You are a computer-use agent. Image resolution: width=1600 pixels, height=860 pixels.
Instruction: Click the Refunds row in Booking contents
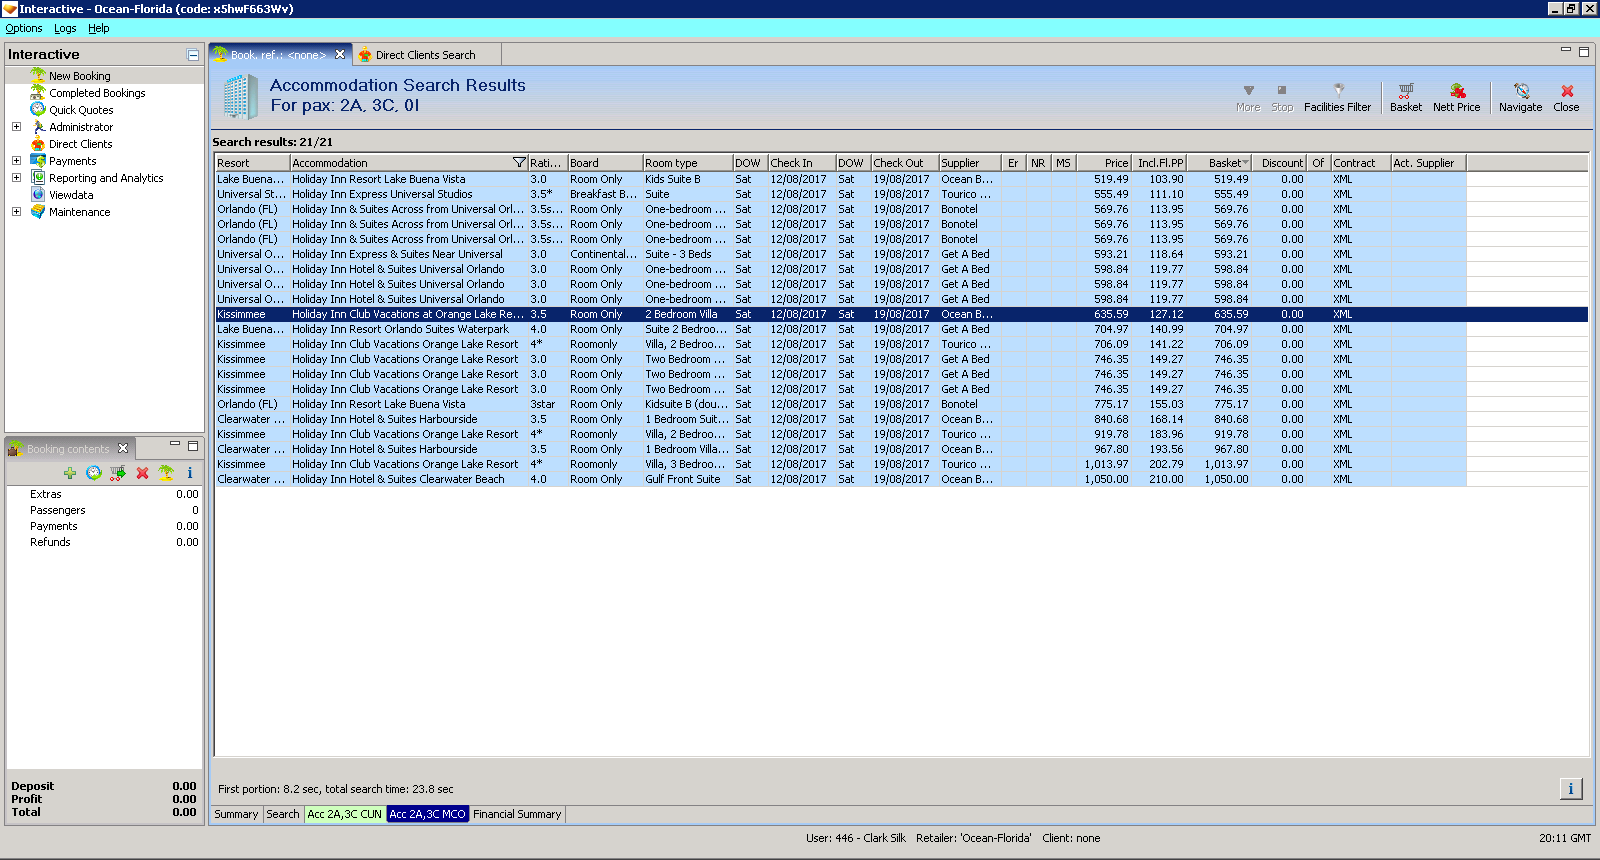(104, 542)
